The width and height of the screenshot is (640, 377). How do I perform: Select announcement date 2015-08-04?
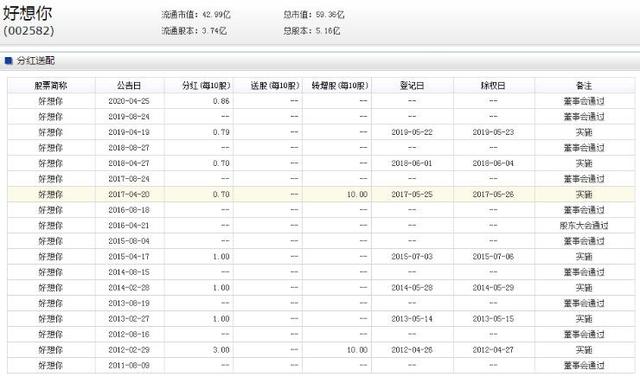coord(129,241)
